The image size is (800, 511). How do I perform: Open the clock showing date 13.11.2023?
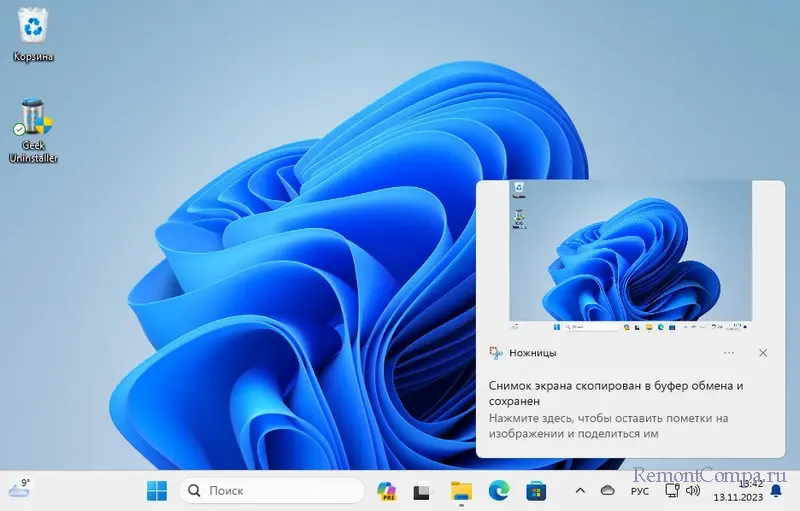pos(738,491)
